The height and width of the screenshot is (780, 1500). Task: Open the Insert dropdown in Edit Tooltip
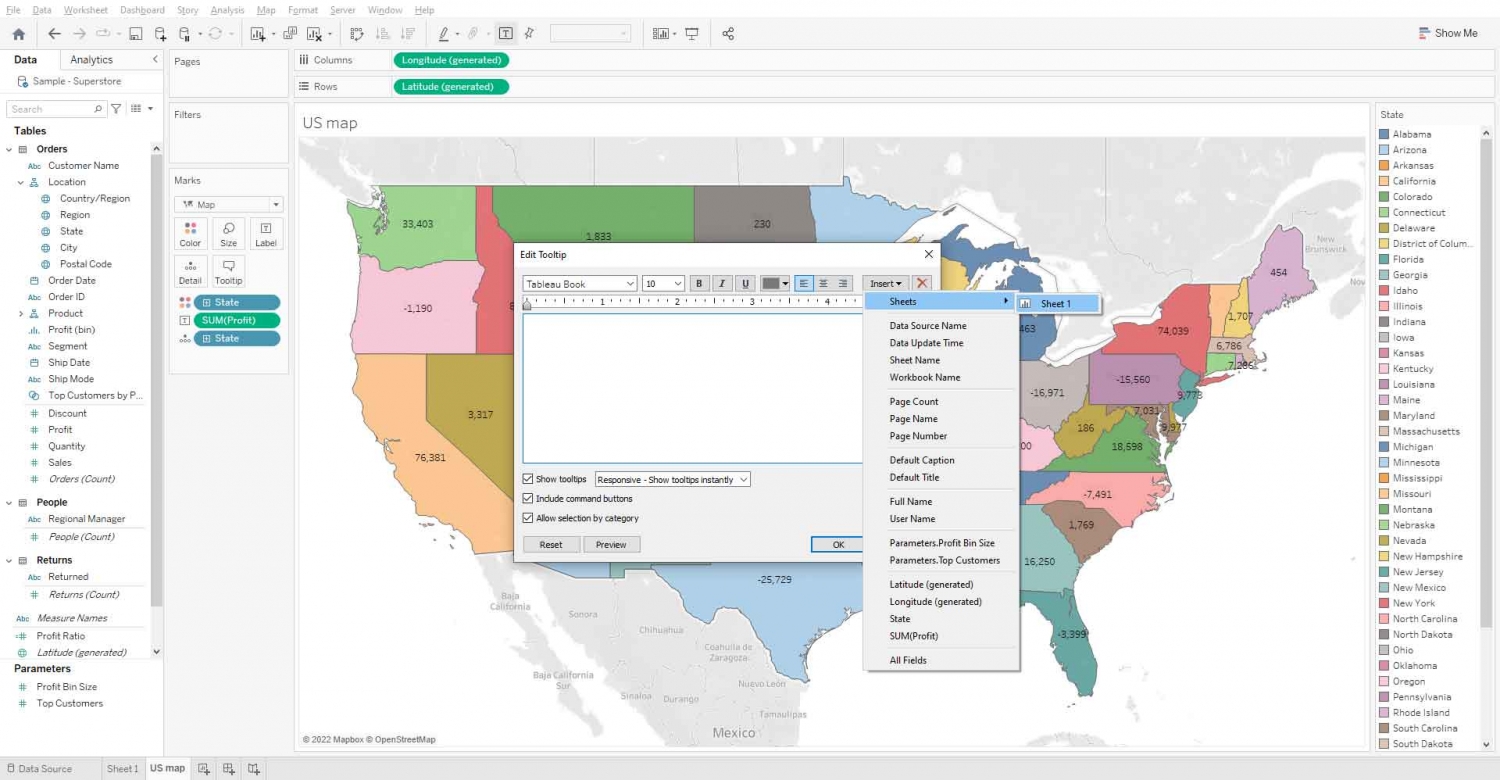(884, 283)
